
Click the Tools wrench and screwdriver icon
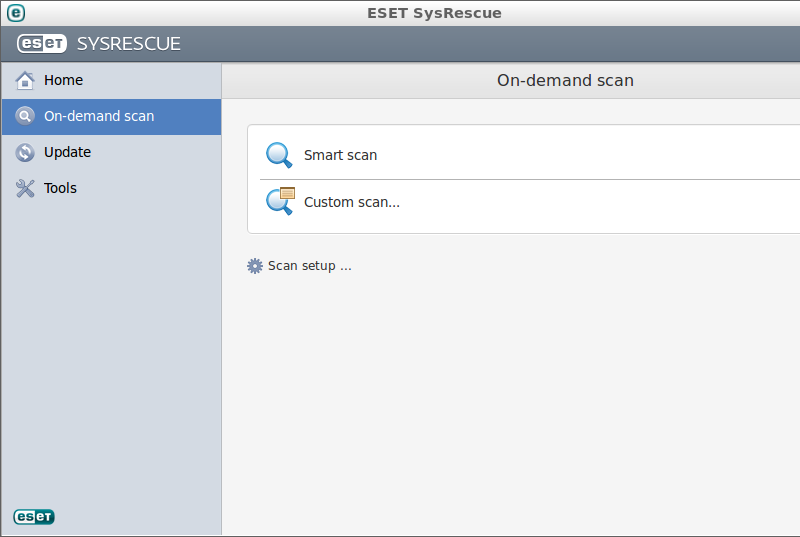point(25,188)
